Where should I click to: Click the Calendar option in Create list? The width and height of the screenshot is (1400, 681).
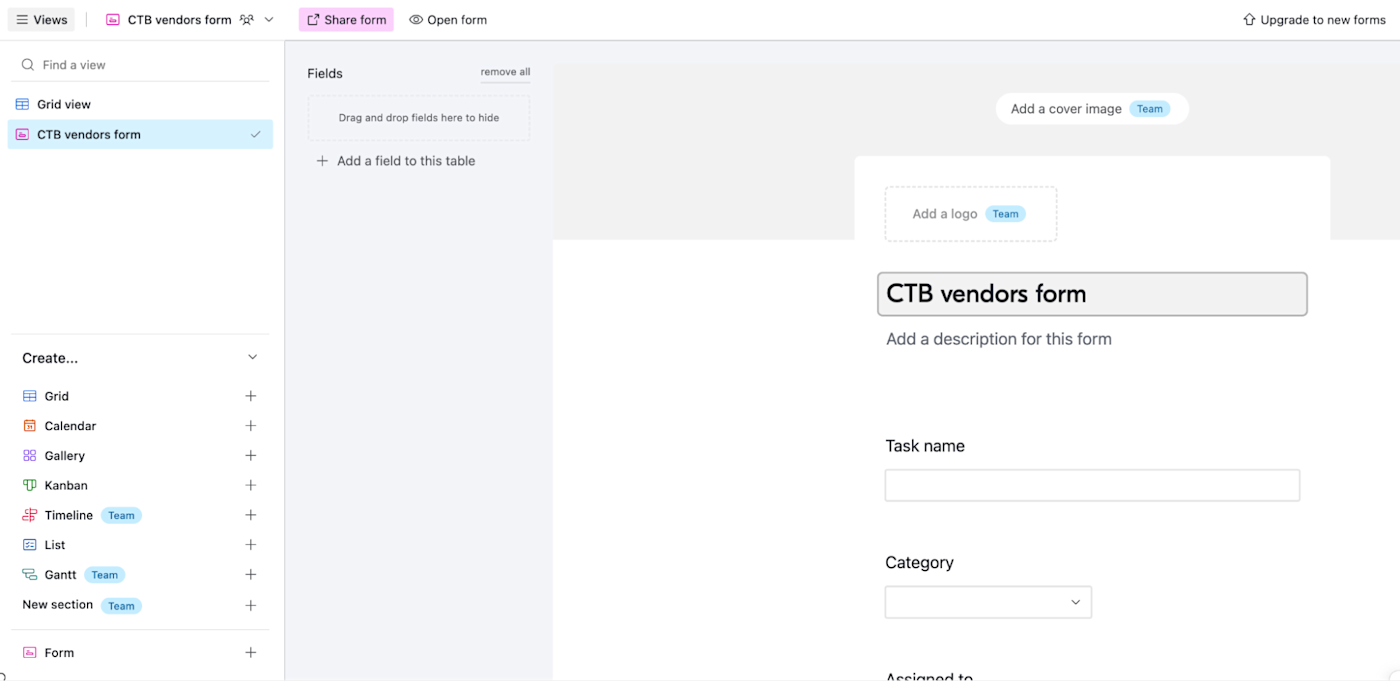click(x=70, y=426)
